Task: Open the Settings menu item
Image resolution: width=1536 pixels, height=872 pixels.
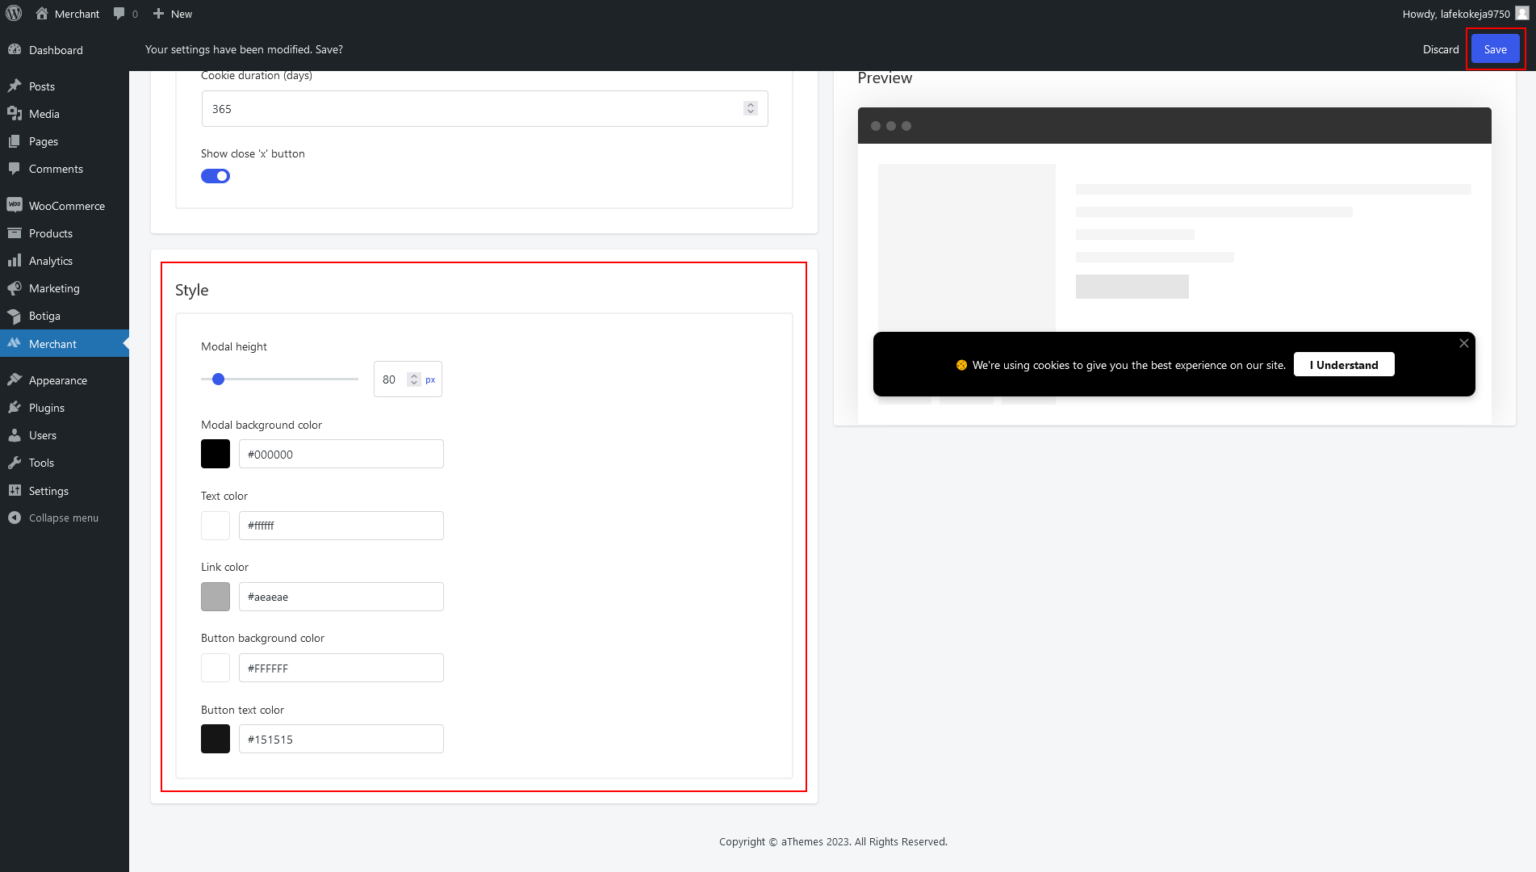Action: pyautogui.click(x=64, y=491)
